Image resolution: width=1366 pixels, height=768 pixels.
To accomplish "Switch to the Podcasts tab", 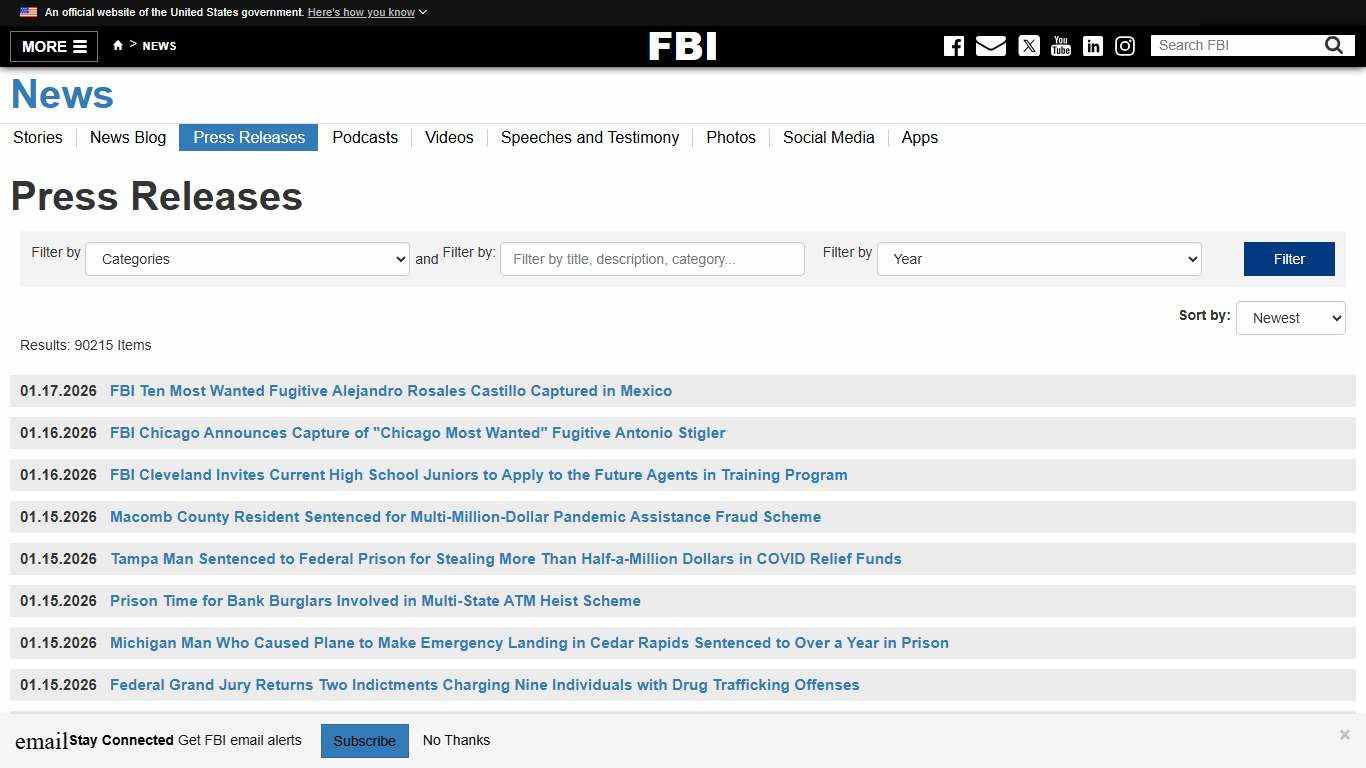I will [365, 138].
